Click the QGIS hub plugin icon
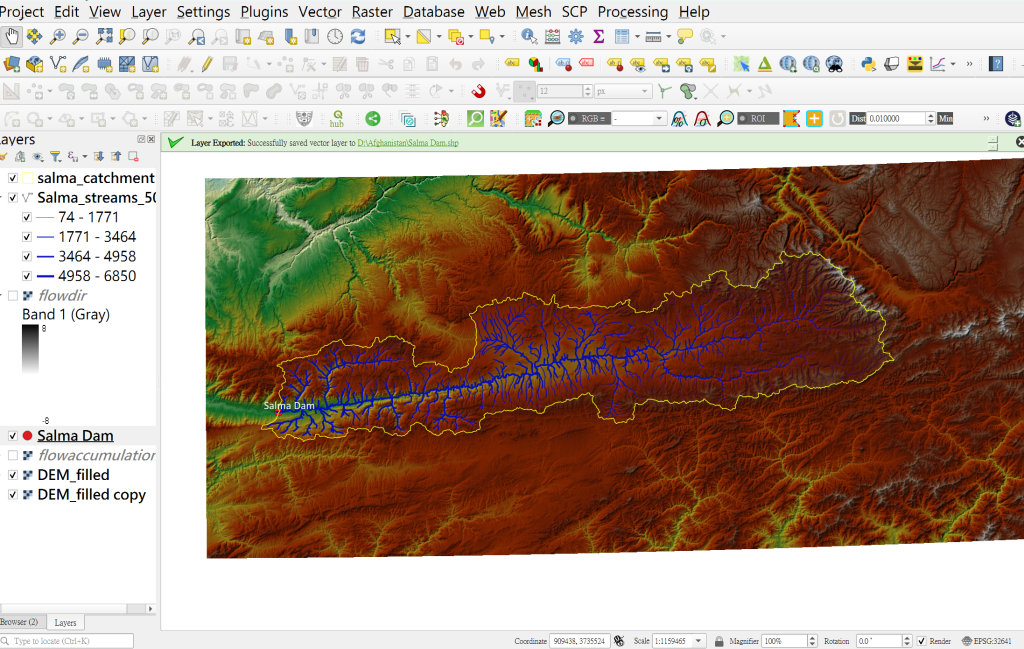 coord(337,119)
